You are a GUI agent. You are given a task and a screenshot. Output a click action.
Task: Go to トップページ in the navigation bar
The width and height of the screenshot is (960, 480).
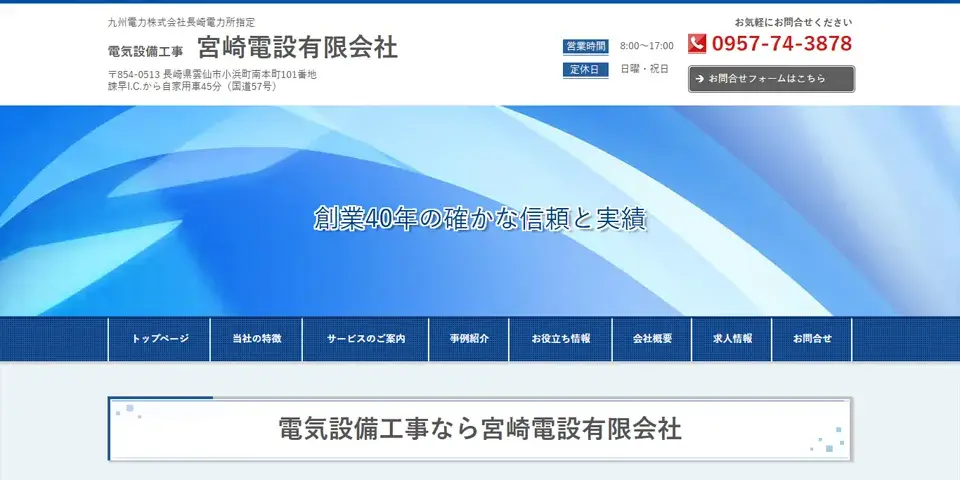click(x=160, y=339)
